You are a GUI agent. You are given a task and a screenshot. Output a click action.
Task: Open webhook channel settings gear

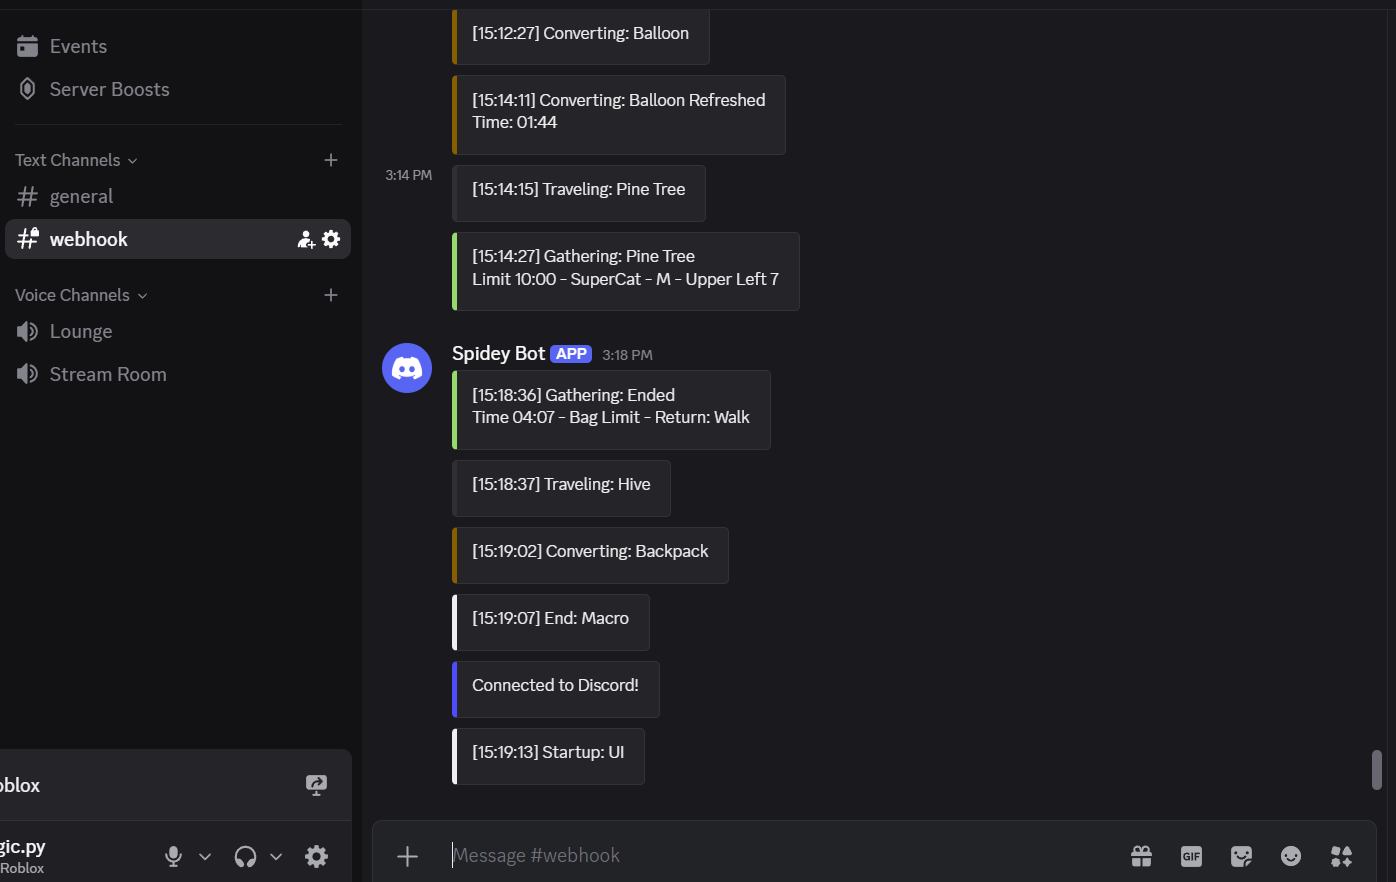[331, 239]
